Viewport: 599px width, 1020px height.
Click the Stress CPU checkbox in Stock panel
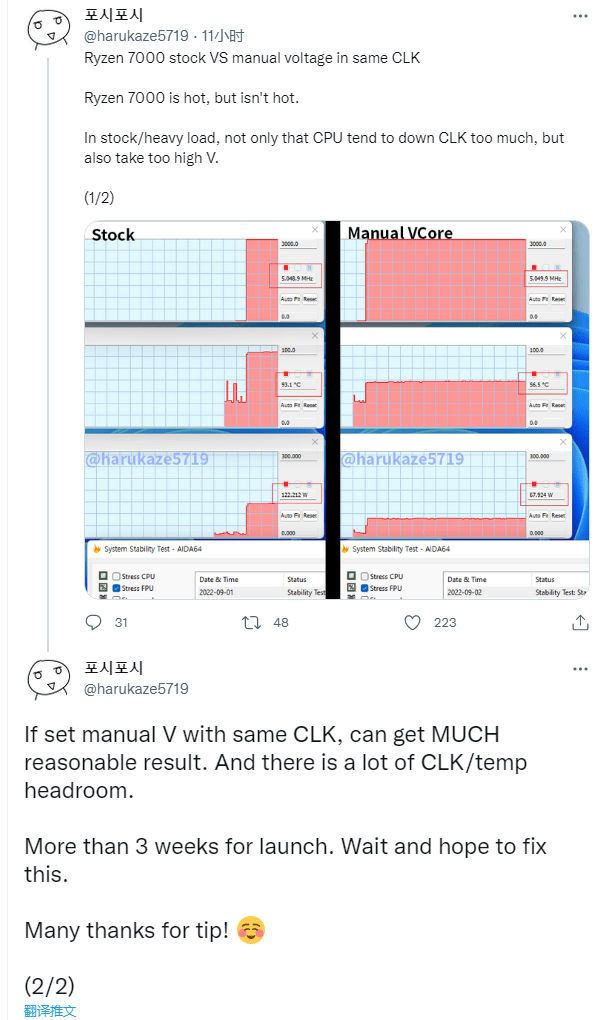pyautogui.click(x=116, y=576)
